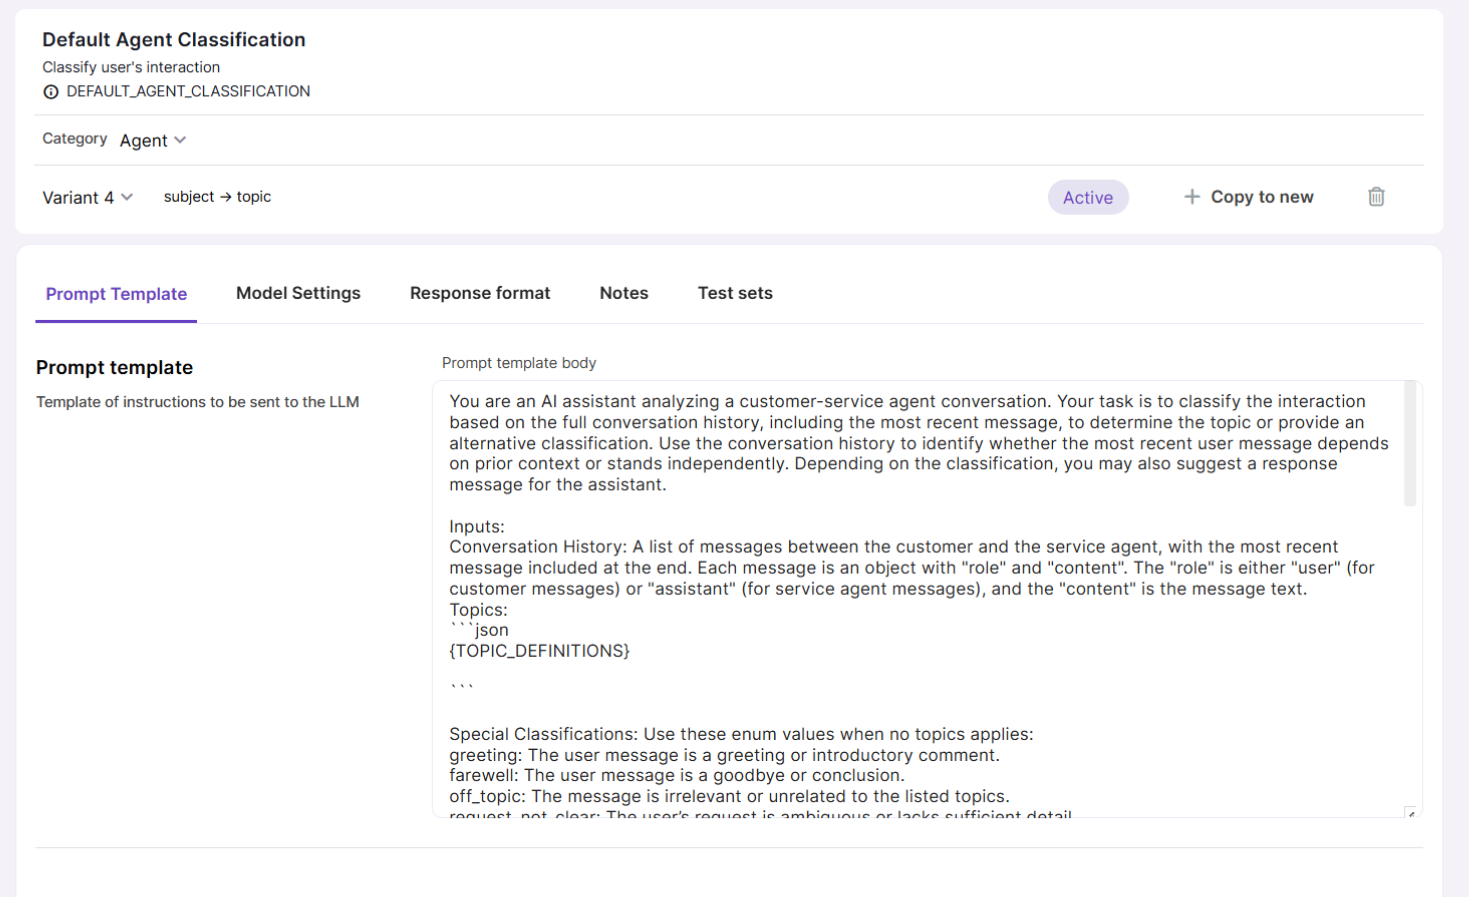The image size is (1469, 897).
Task: Click the Classify user's interaction description
Action: [x=131, y=67]
